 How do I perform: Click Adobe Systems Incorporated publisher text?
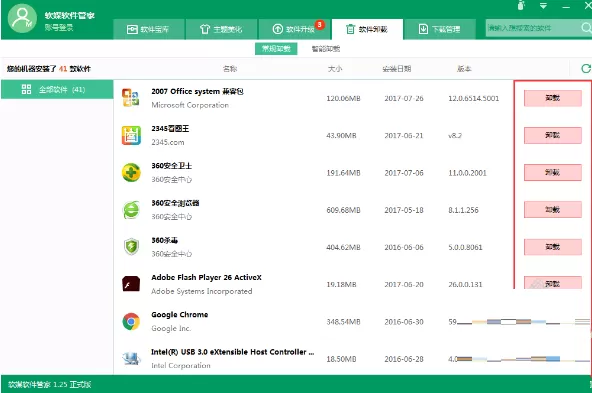(202, 291)
